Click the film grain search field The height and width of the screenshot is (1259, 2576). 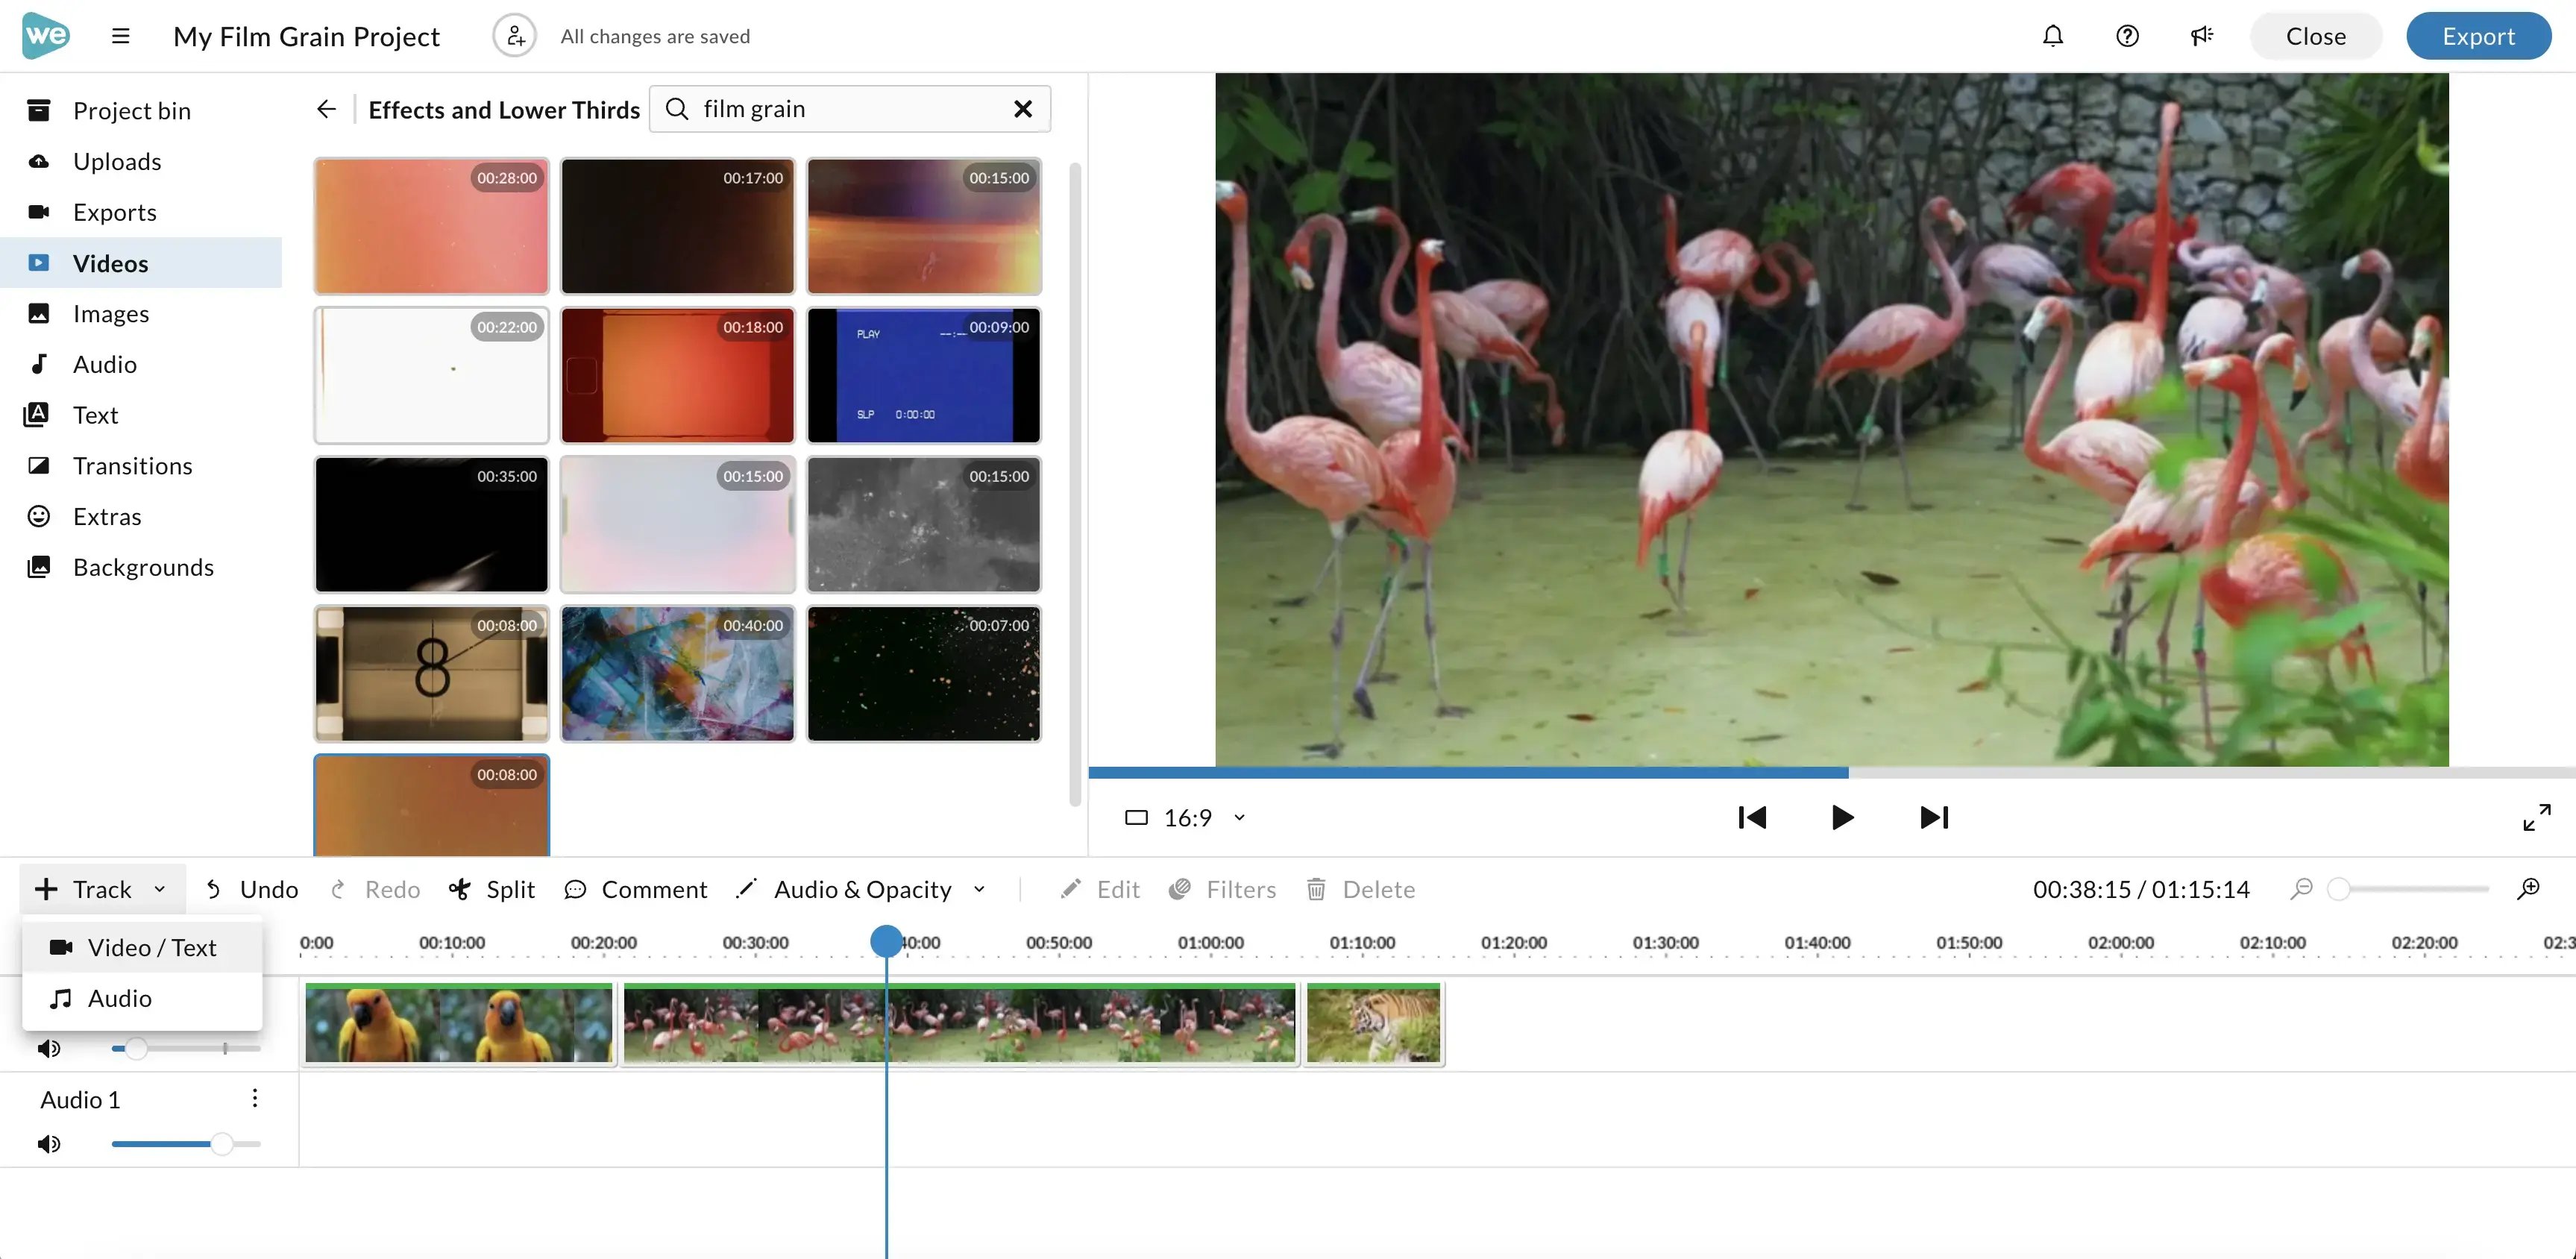tap(850, 109)
